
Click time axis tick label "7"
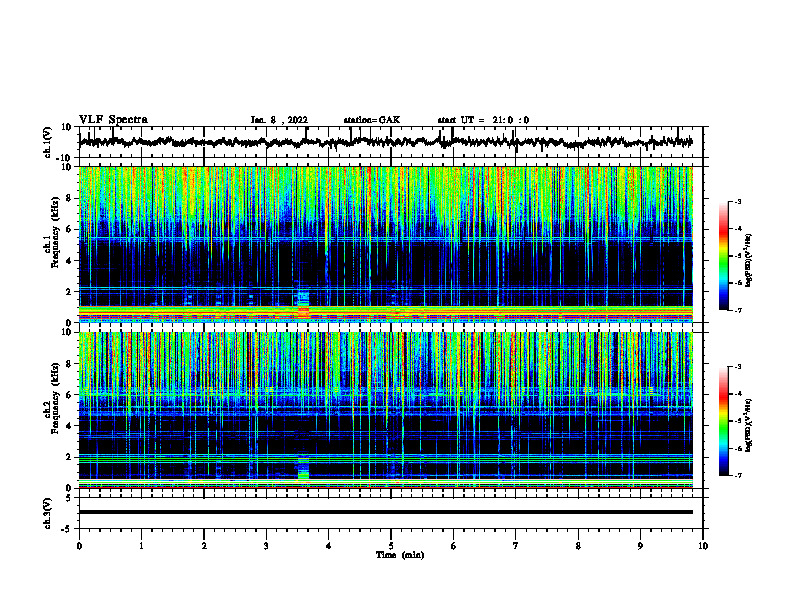[x=516, y=546]
